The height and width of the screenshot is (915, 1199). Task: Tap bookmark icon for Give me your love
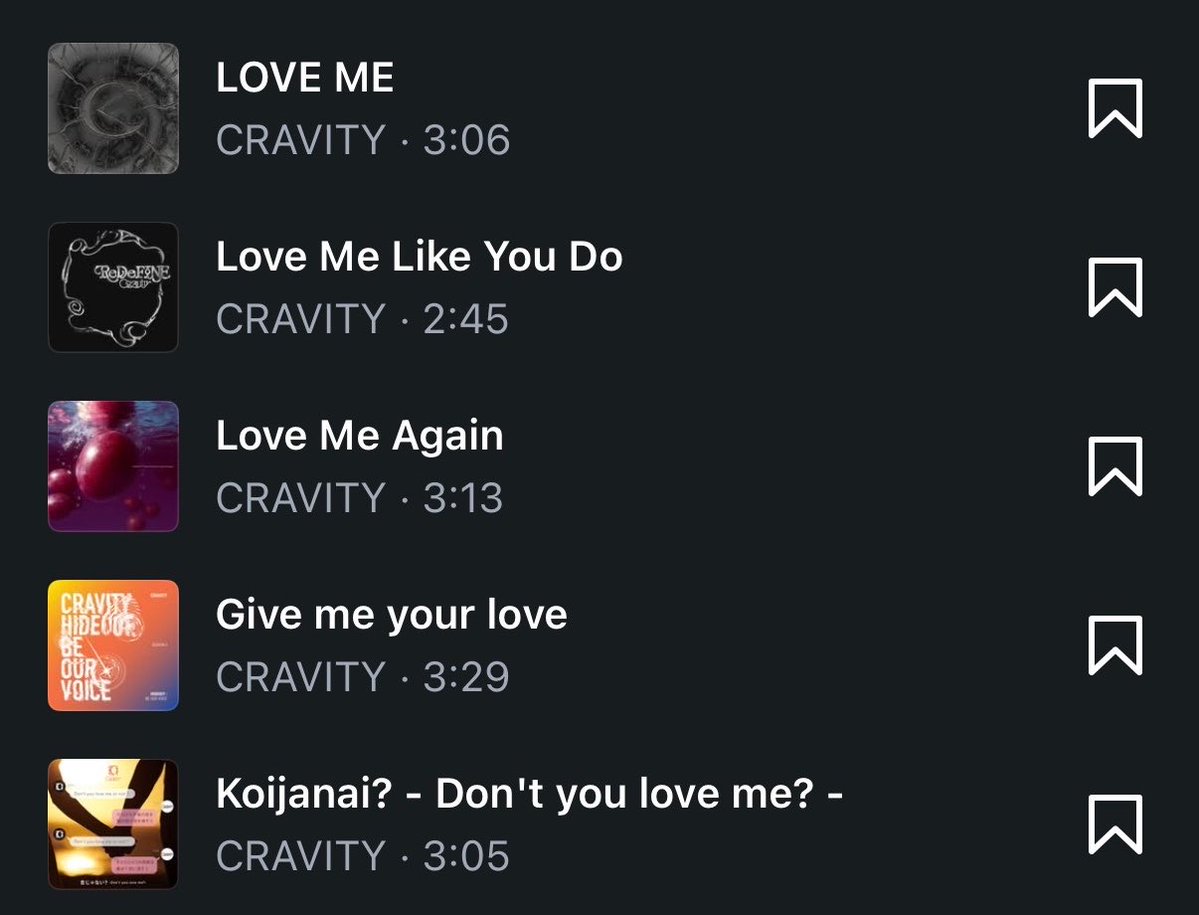(1115, 645)
